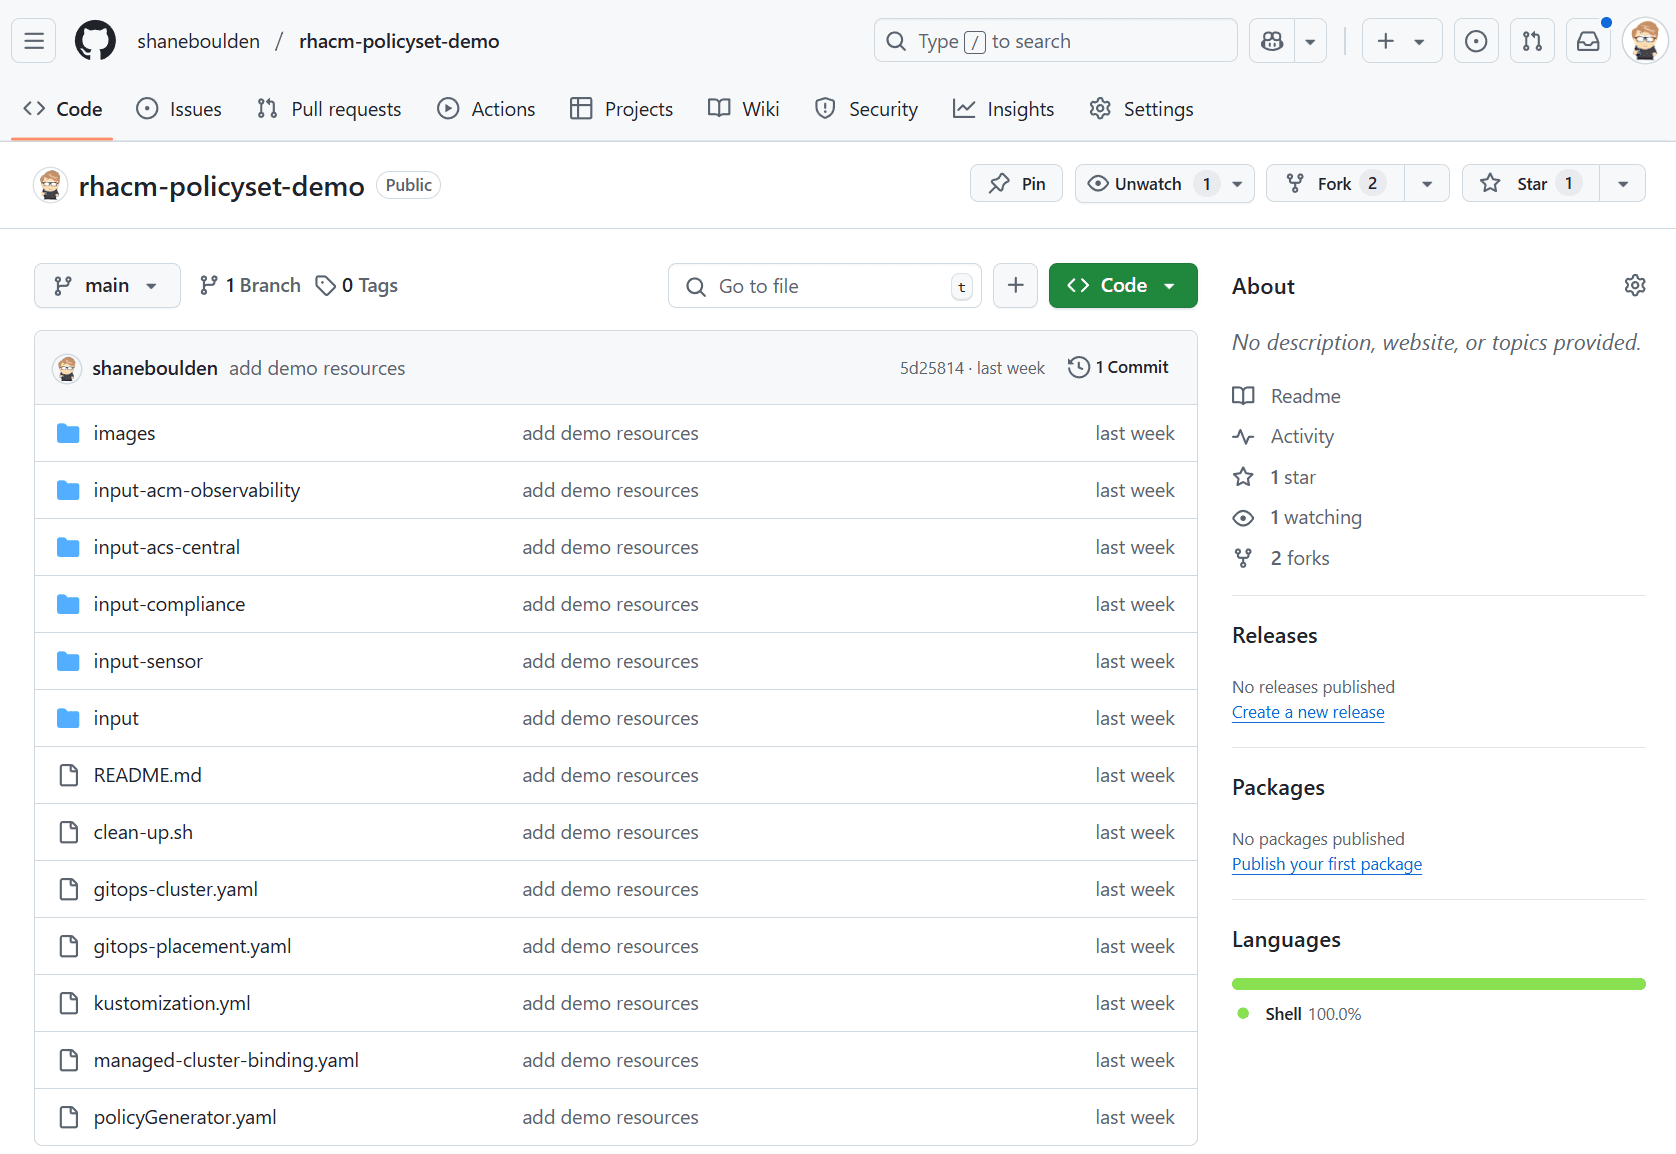This screenshot has height=1154, width=1676.
Task: Open the input-compliance folder
Action: click(x=169, y=605)
